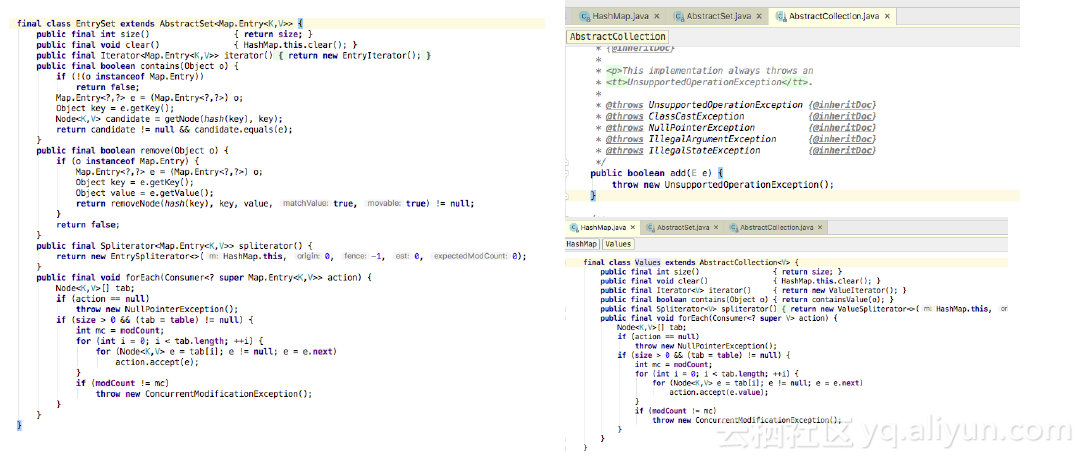Viewport: 1084px width, 460px height.
Task: Click 'forEach(Consumer<? super V> action)' line
Action: 719,318
